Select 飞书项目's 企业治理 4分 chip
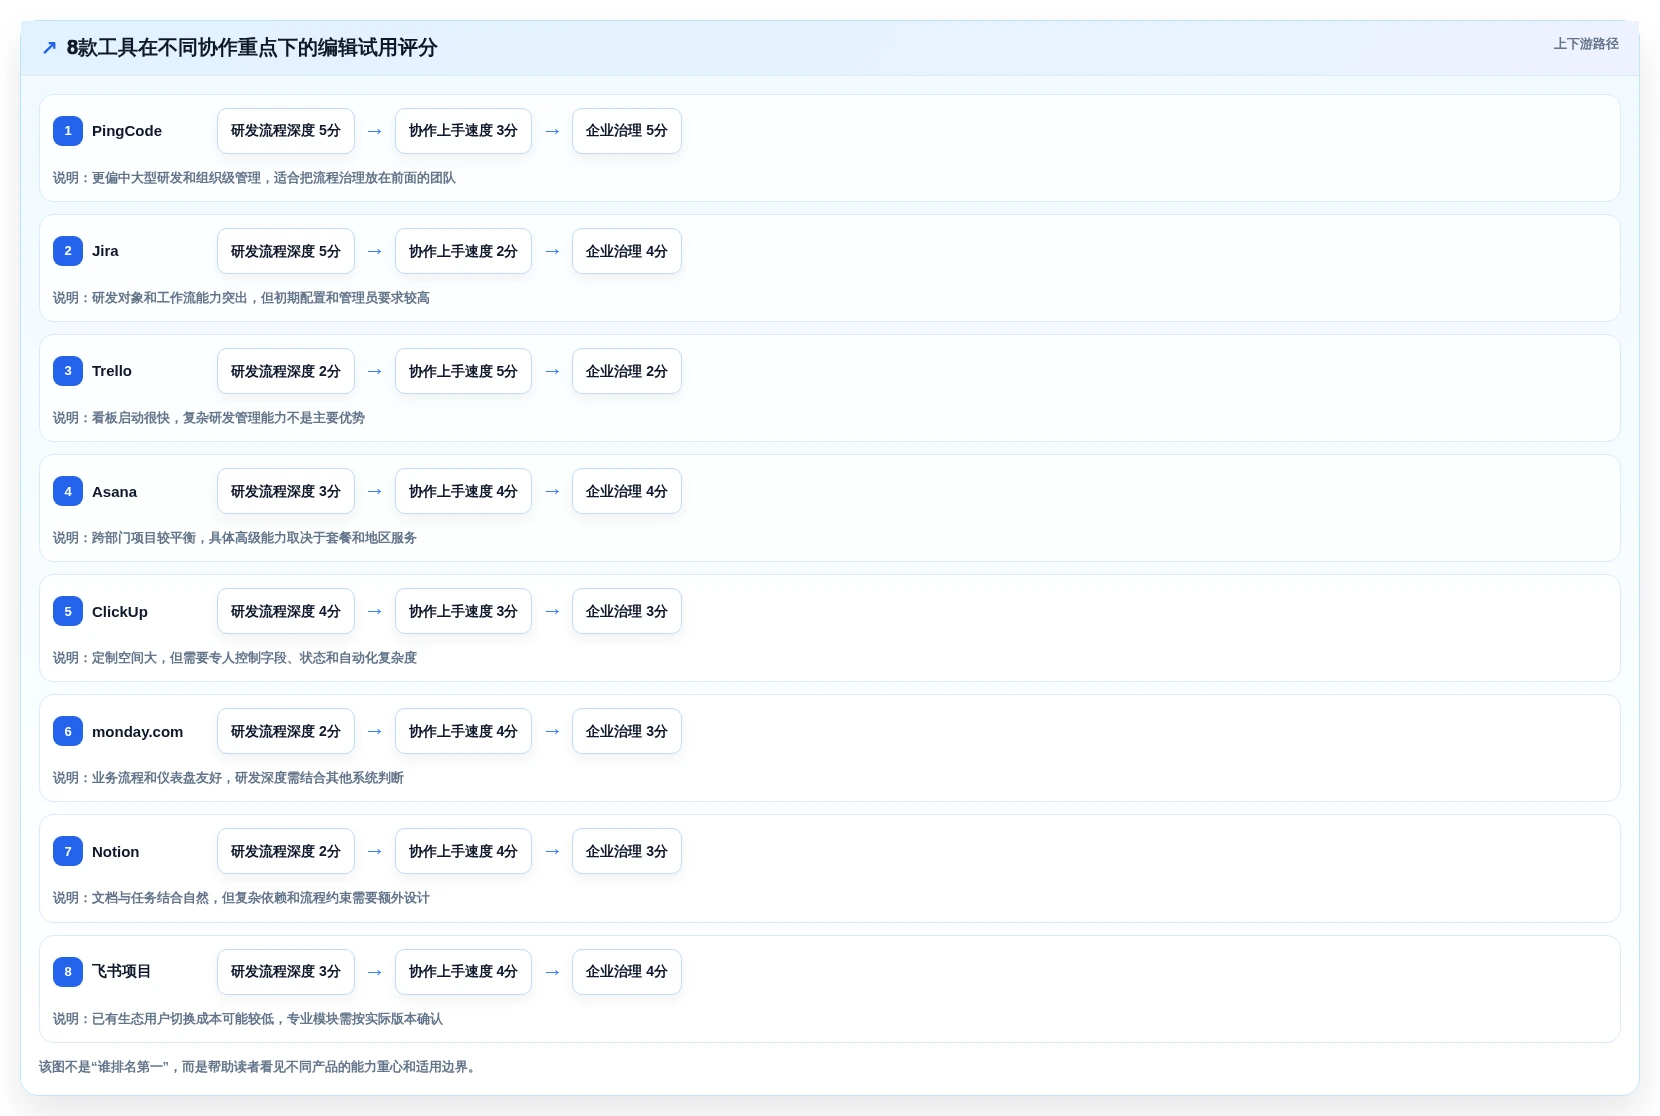The image size is (1660, 1116). click(627, 972)
